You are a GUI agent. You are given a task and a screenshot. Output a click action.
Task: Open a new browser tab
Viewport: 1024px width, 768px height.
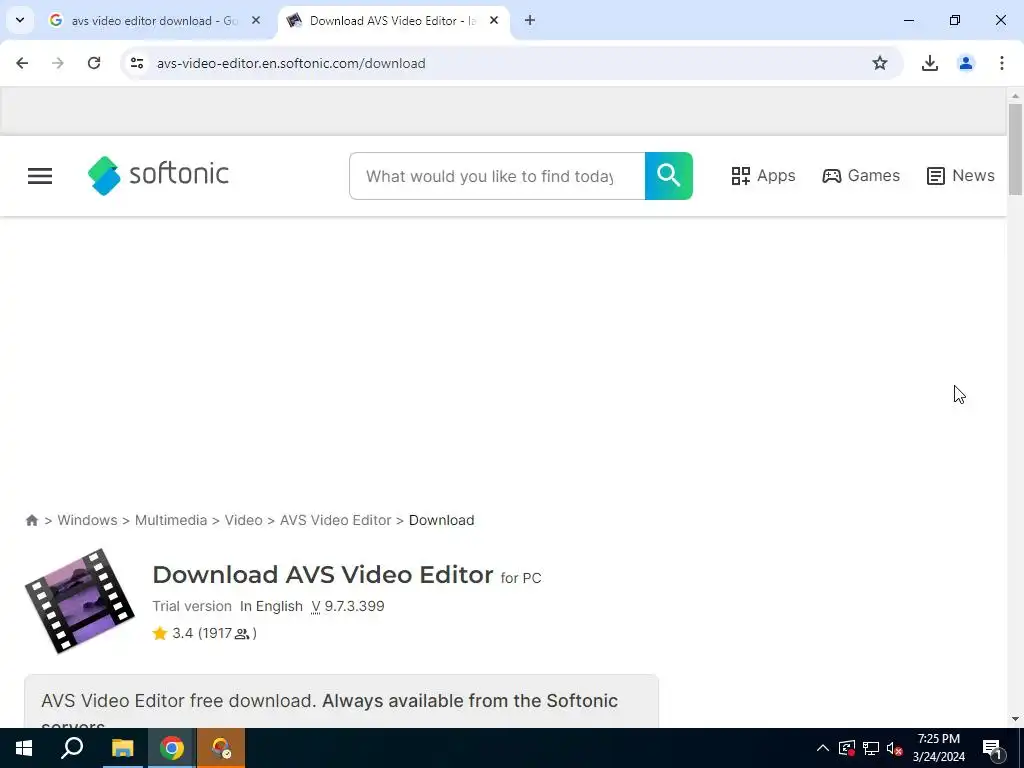530,21
